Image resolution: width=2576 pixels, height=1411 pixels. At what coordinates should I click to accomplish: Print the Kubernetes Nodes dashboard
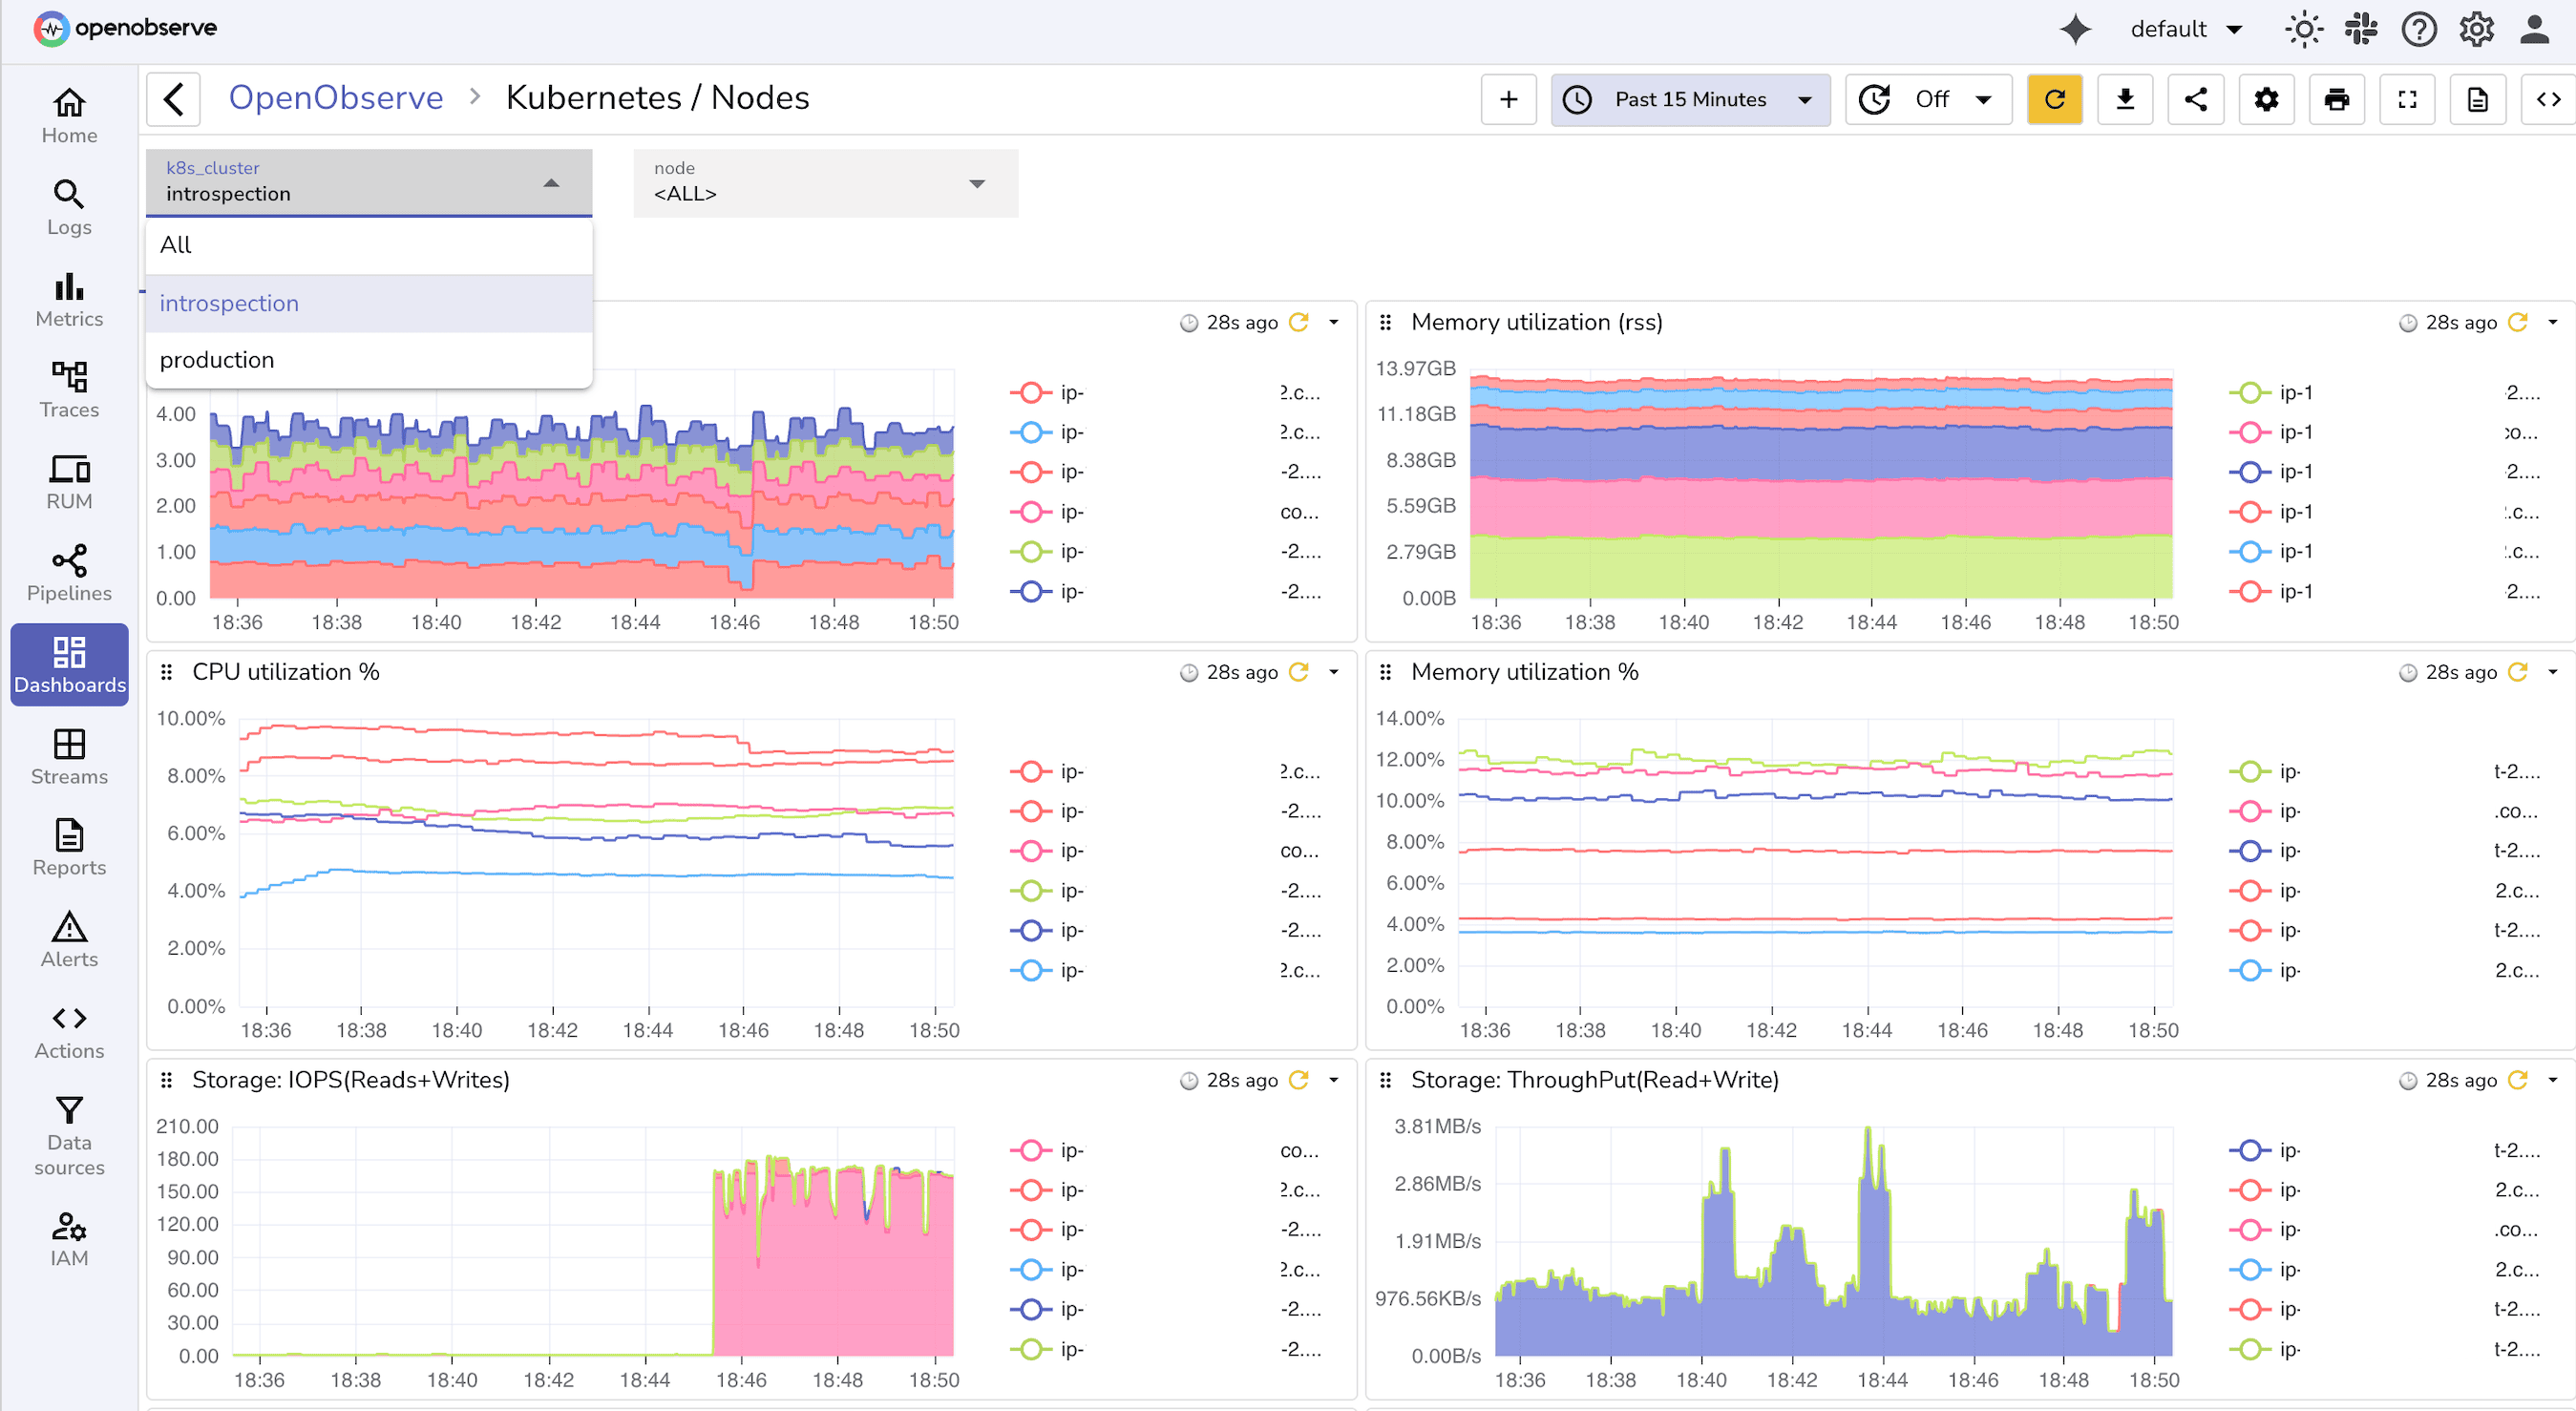tap(2337, 99)
